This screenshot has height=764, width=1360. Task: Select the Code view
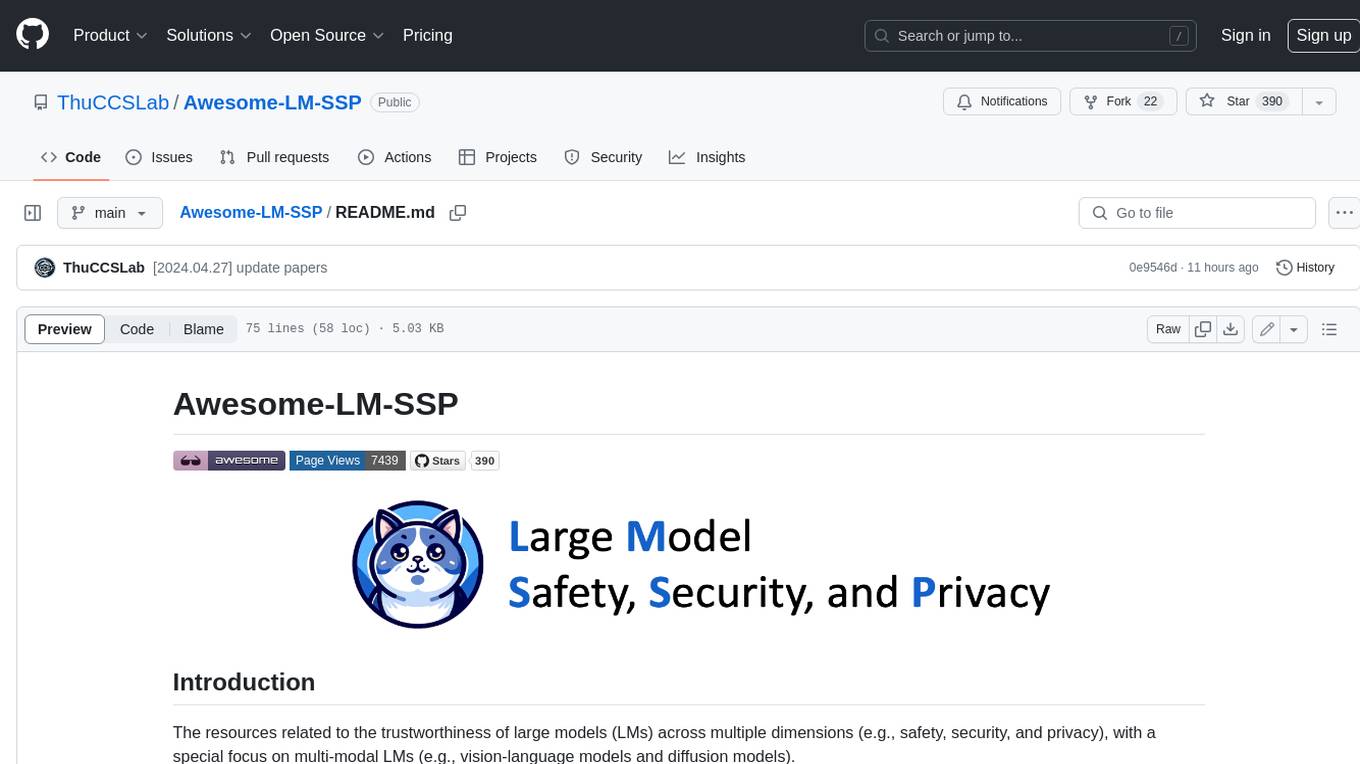pyautogui.click(x=137, y=329)
